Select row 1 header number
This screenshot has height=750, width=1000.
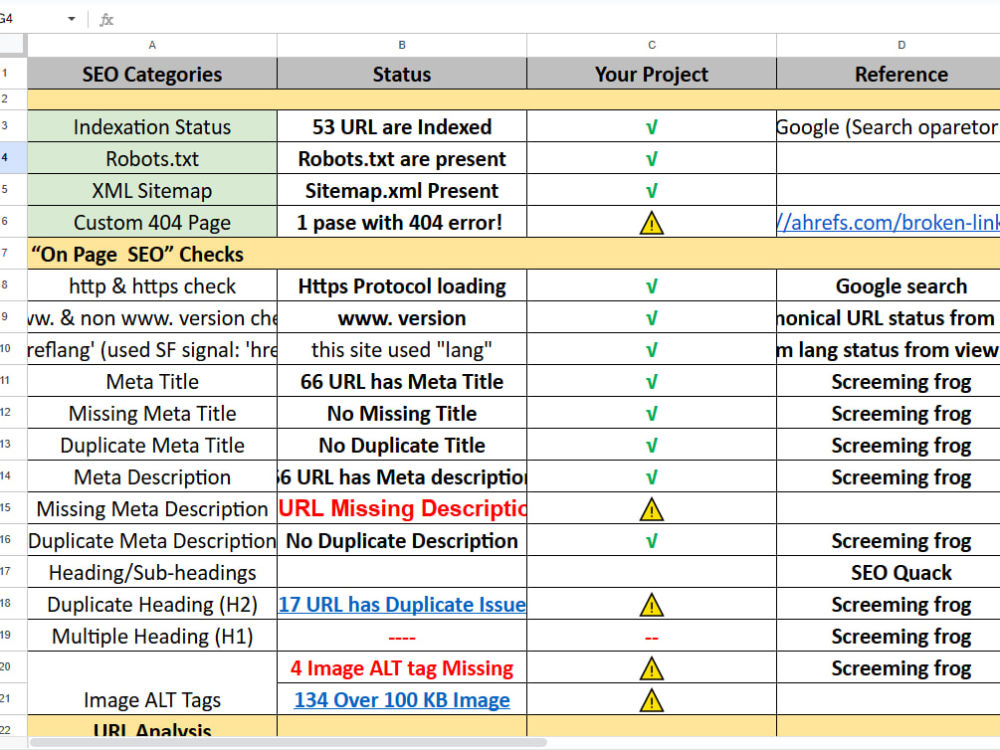(x=13, y=73)
